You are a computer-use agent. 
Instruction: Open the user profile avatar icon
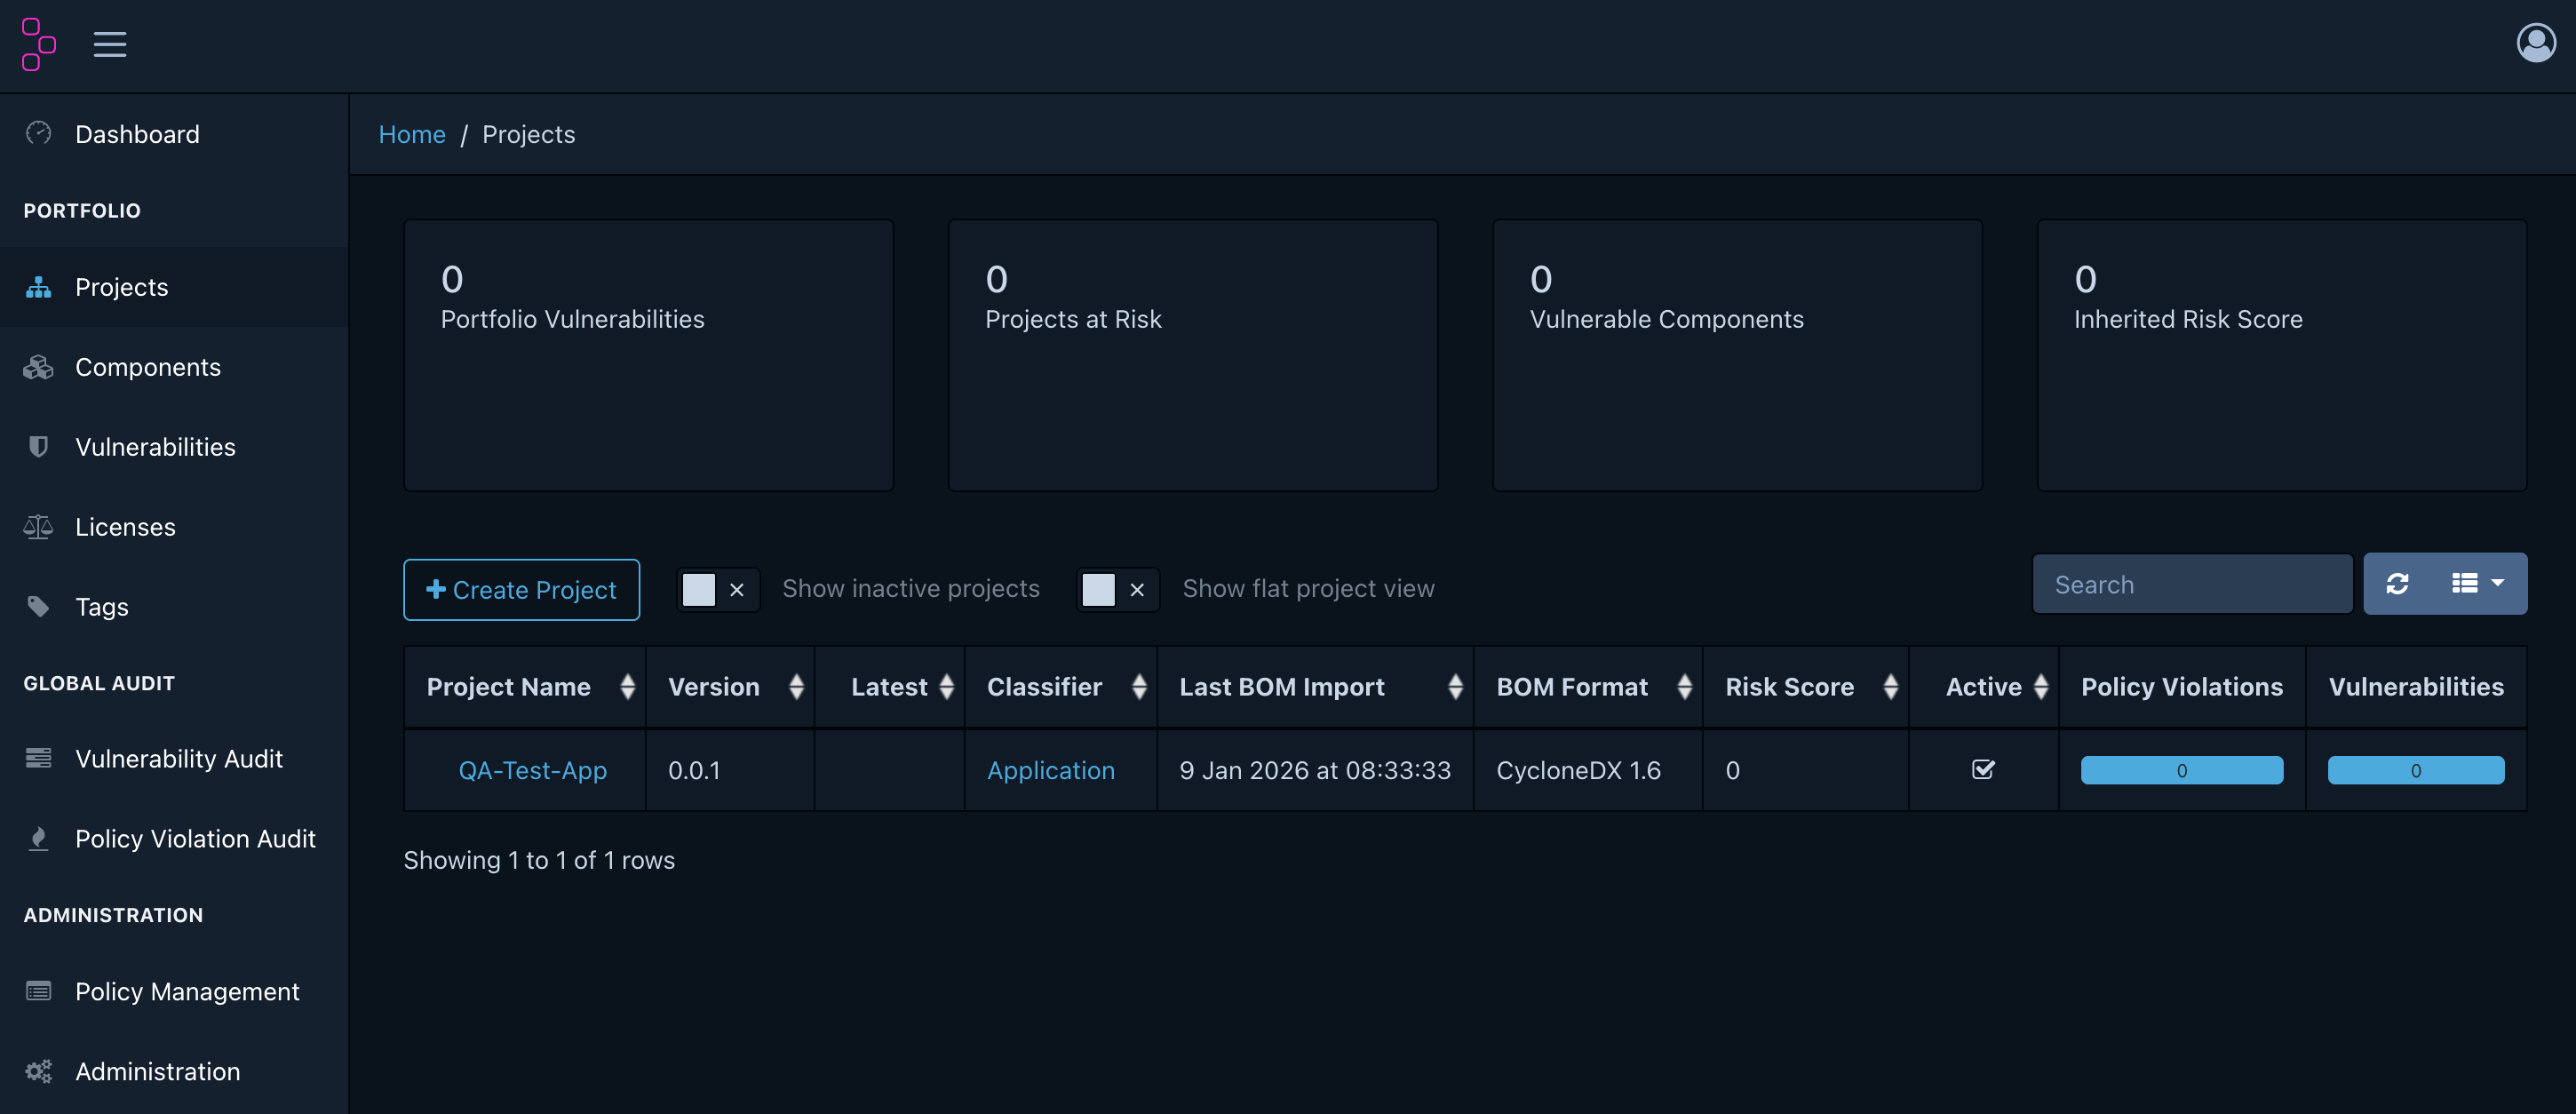point(2535,43)
